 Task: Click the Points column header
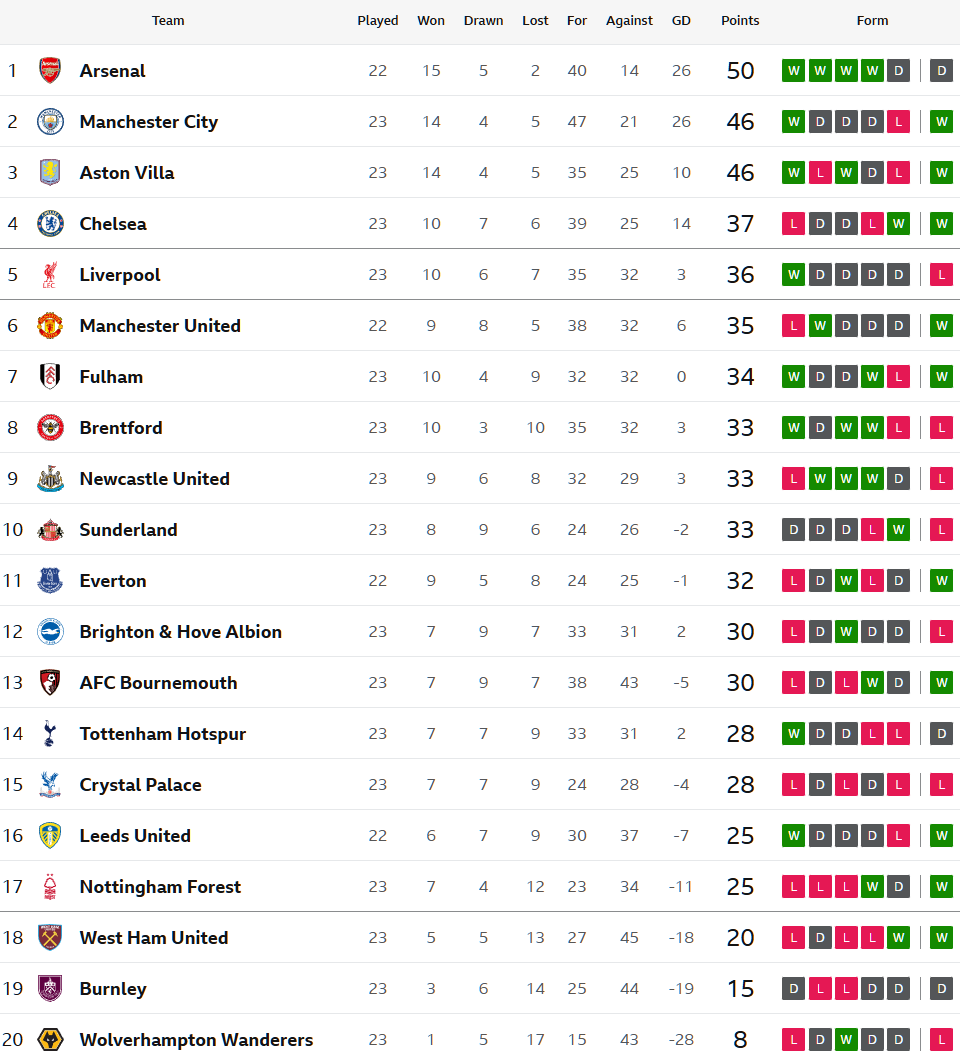point(740,20)
